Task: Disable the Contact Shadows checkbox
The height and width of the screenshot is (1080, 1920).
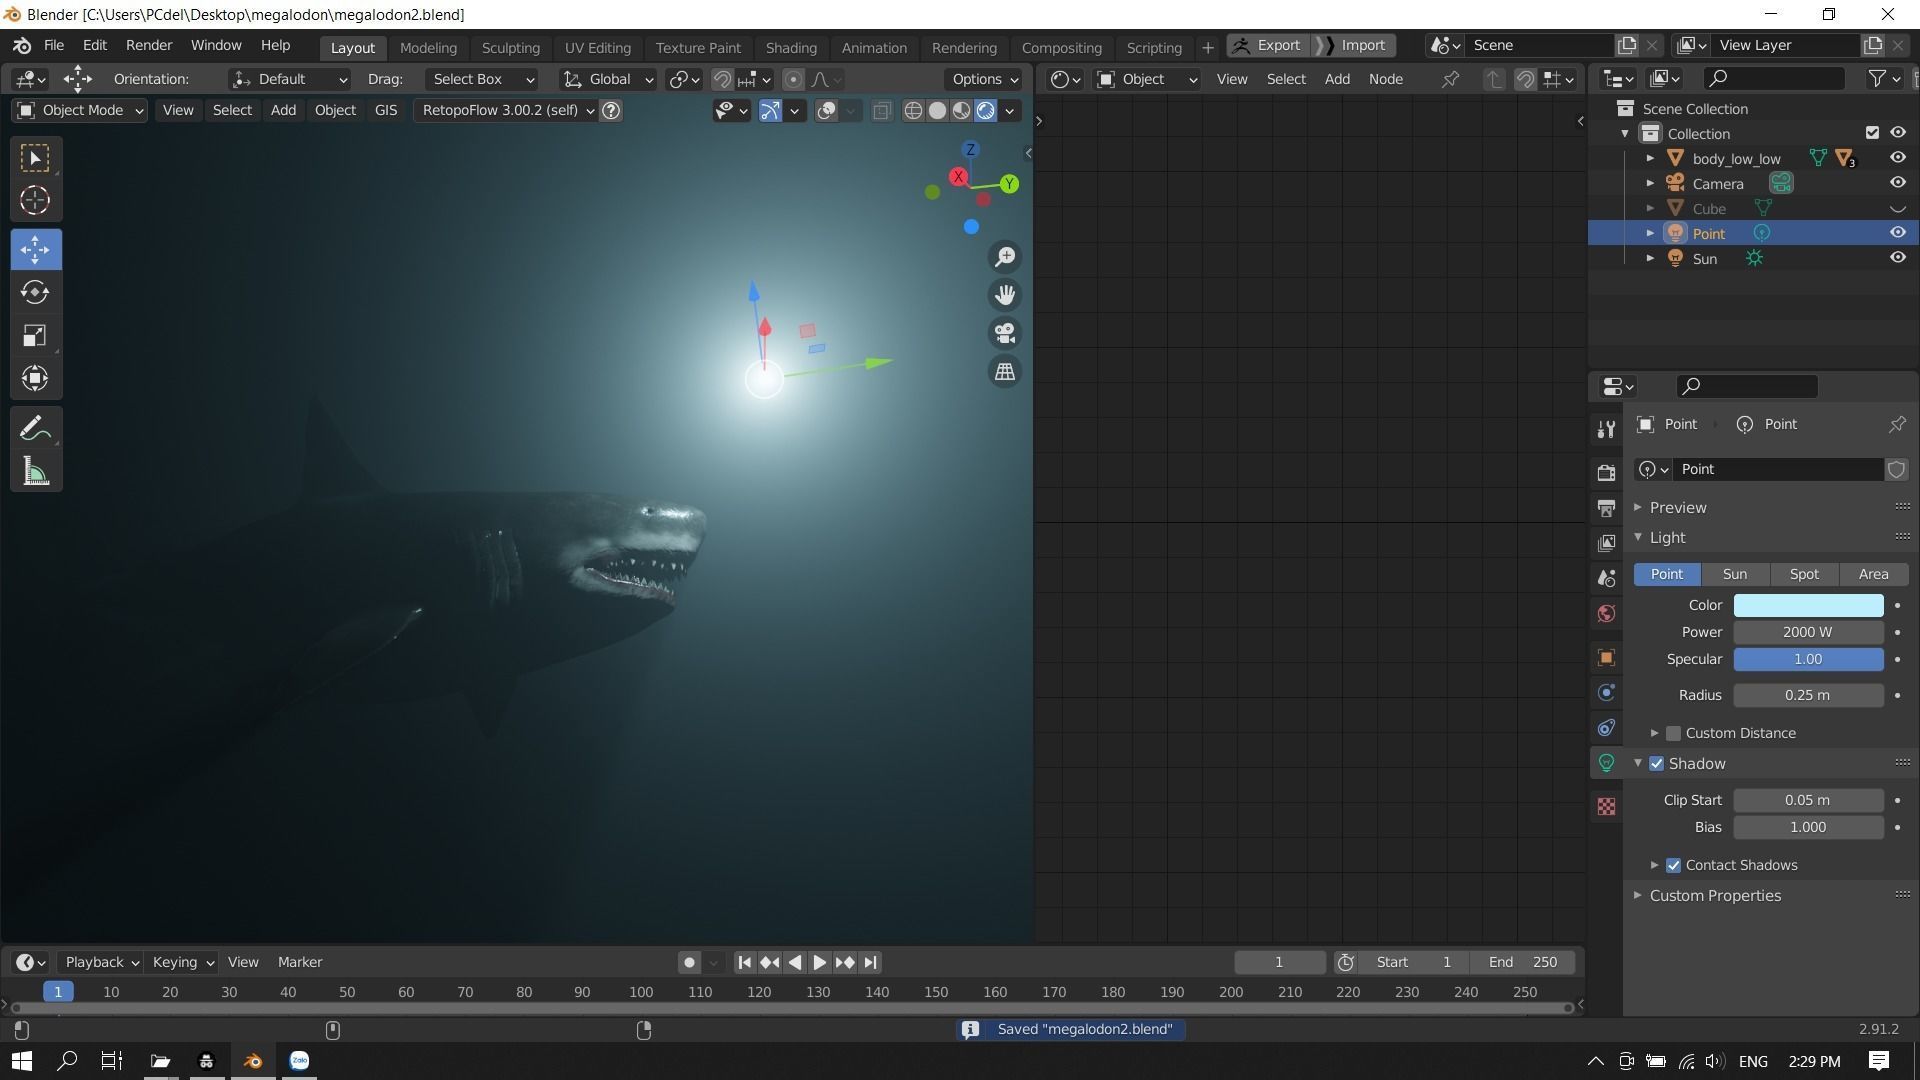Action: [x=1673, y=865]
